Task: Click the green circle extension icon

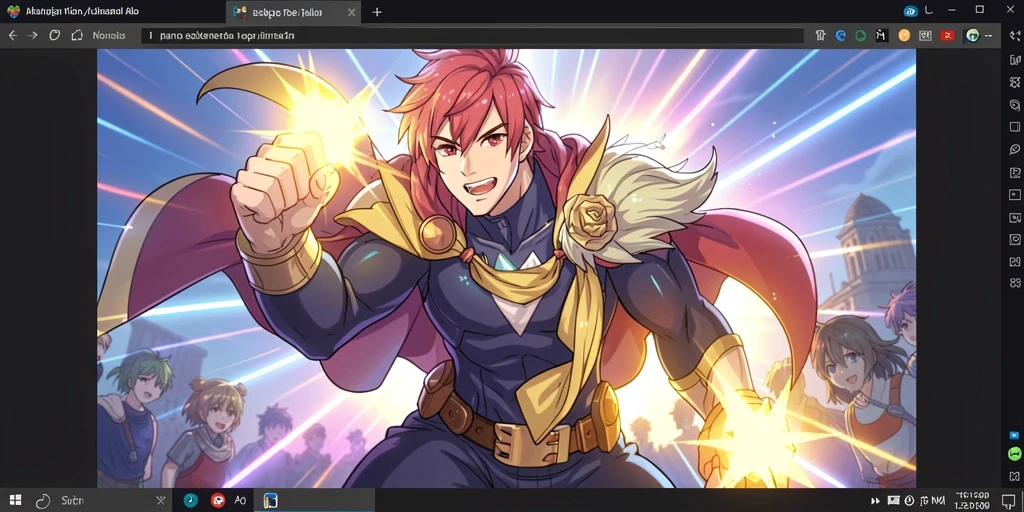Action: [861, 36]
